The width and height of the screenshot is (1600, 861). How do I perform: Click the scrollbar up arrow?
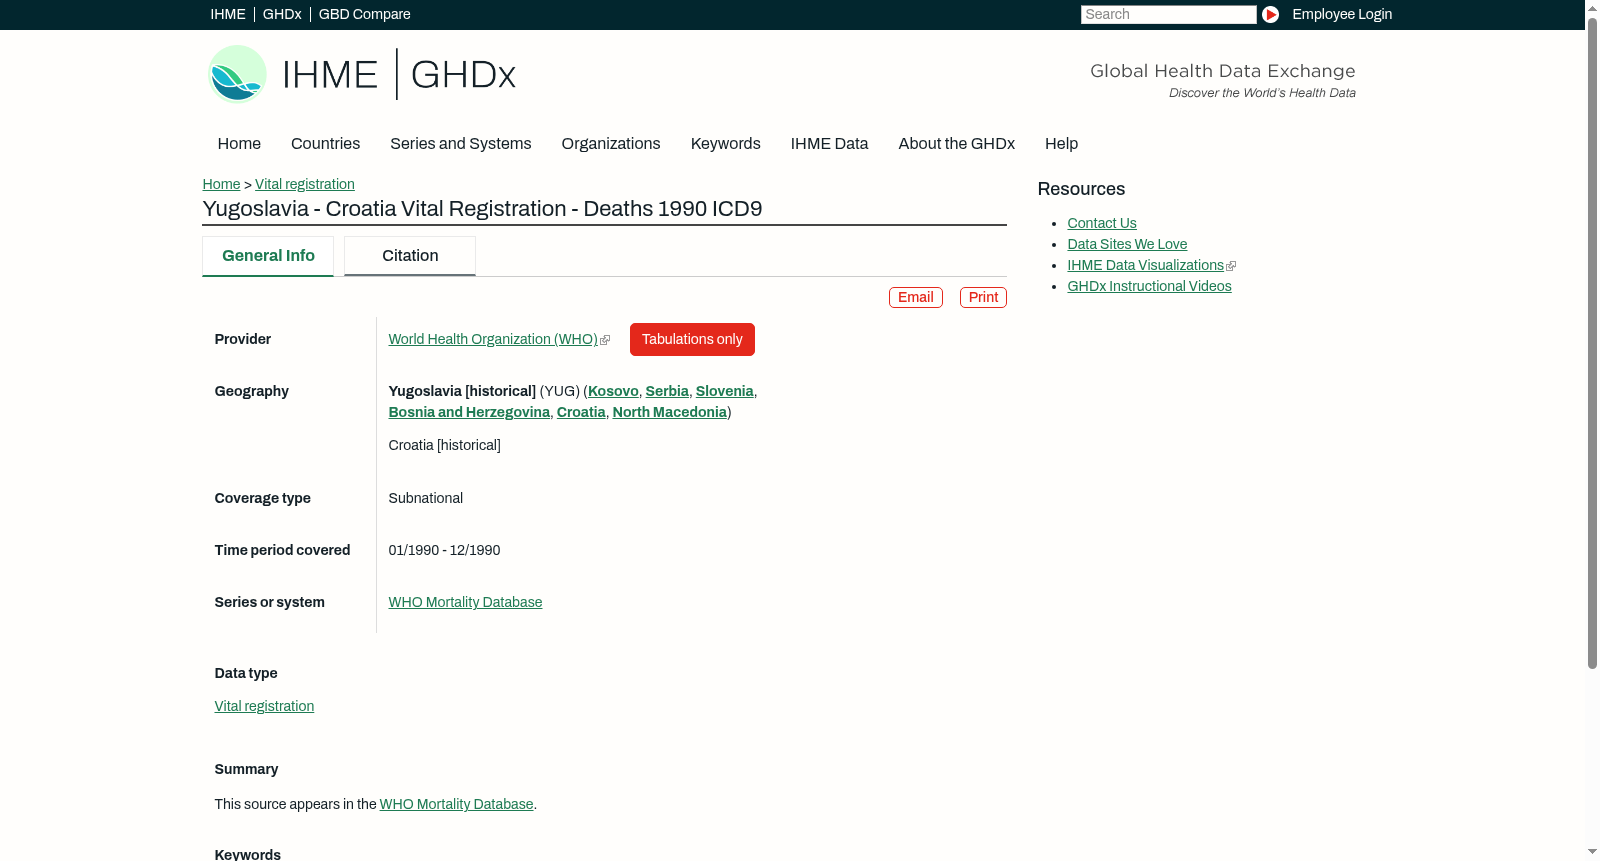[1592, 7]
